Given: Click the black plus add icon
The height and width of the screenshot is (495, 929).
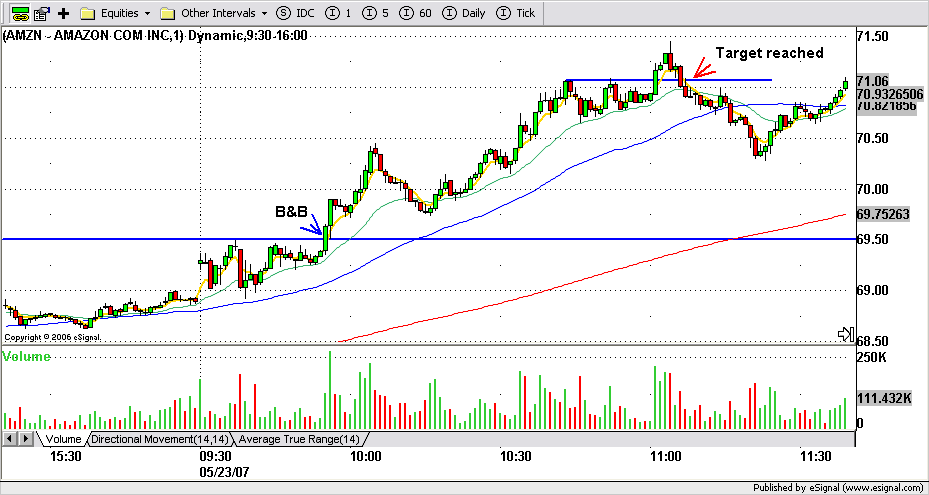Looking at the screenshot, I should point(65,12).
